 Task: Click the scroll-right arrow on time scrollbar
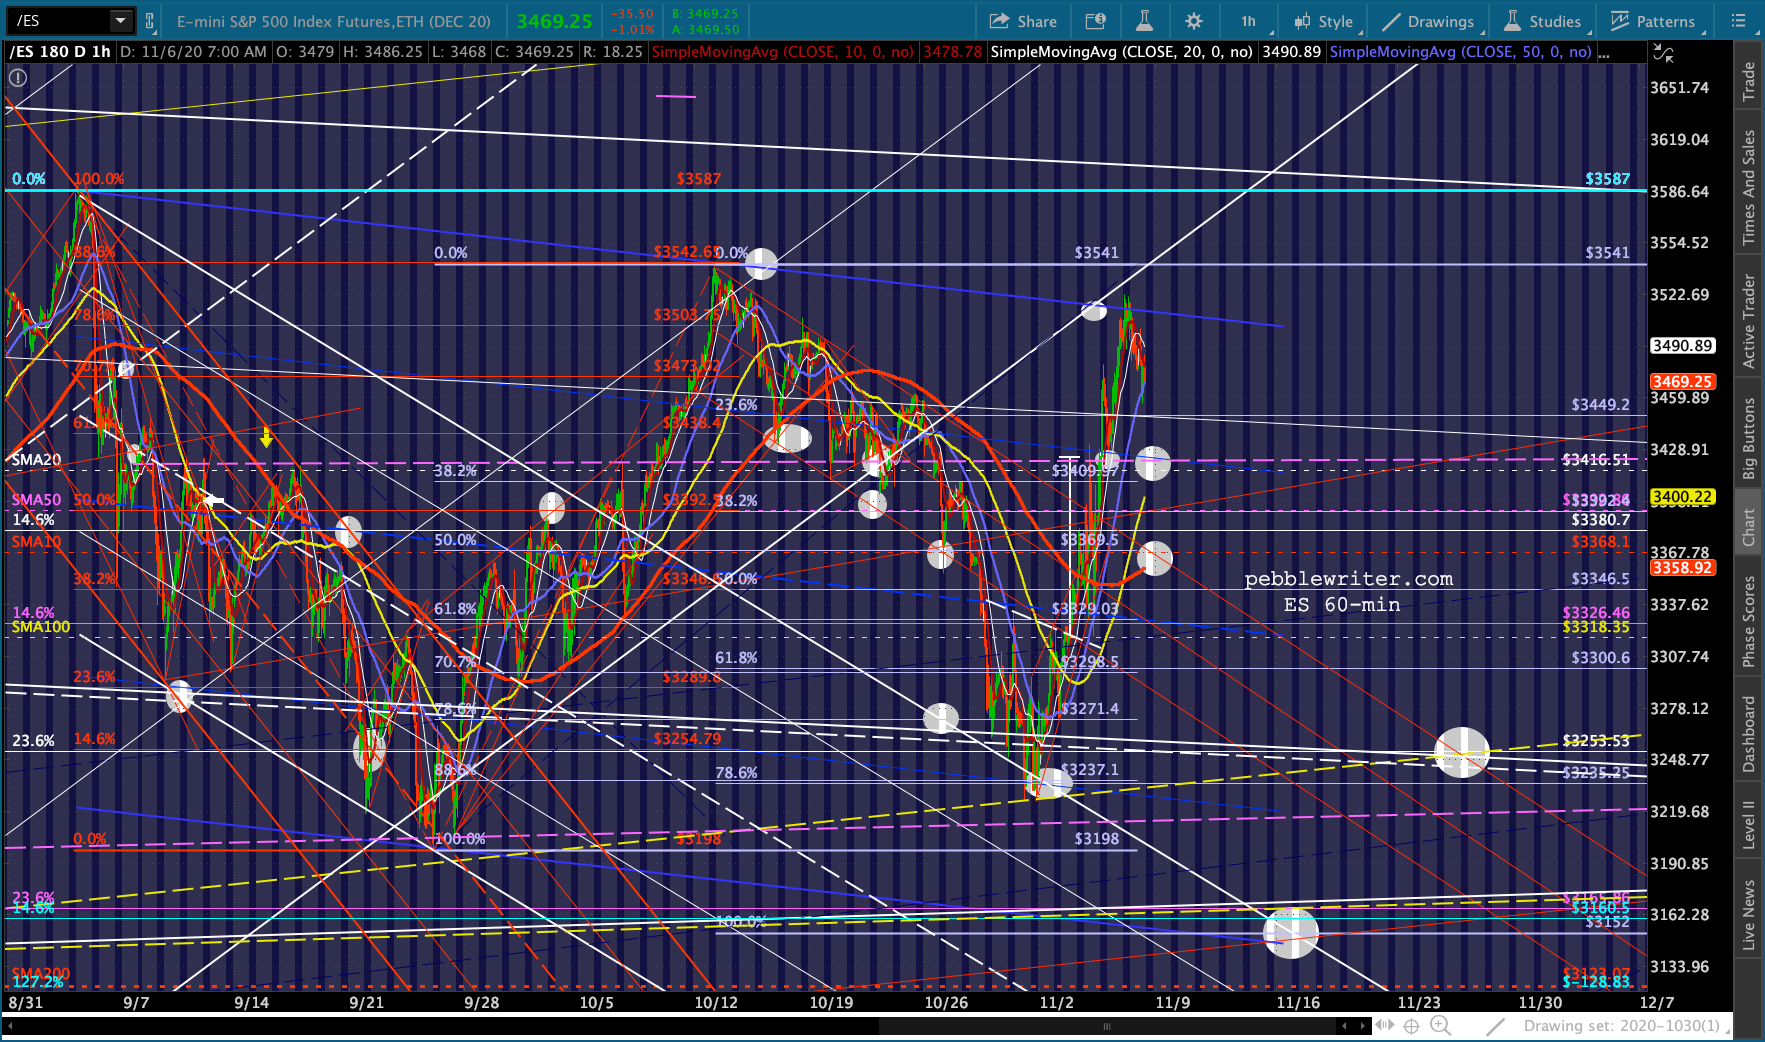coord(1363,1025)
